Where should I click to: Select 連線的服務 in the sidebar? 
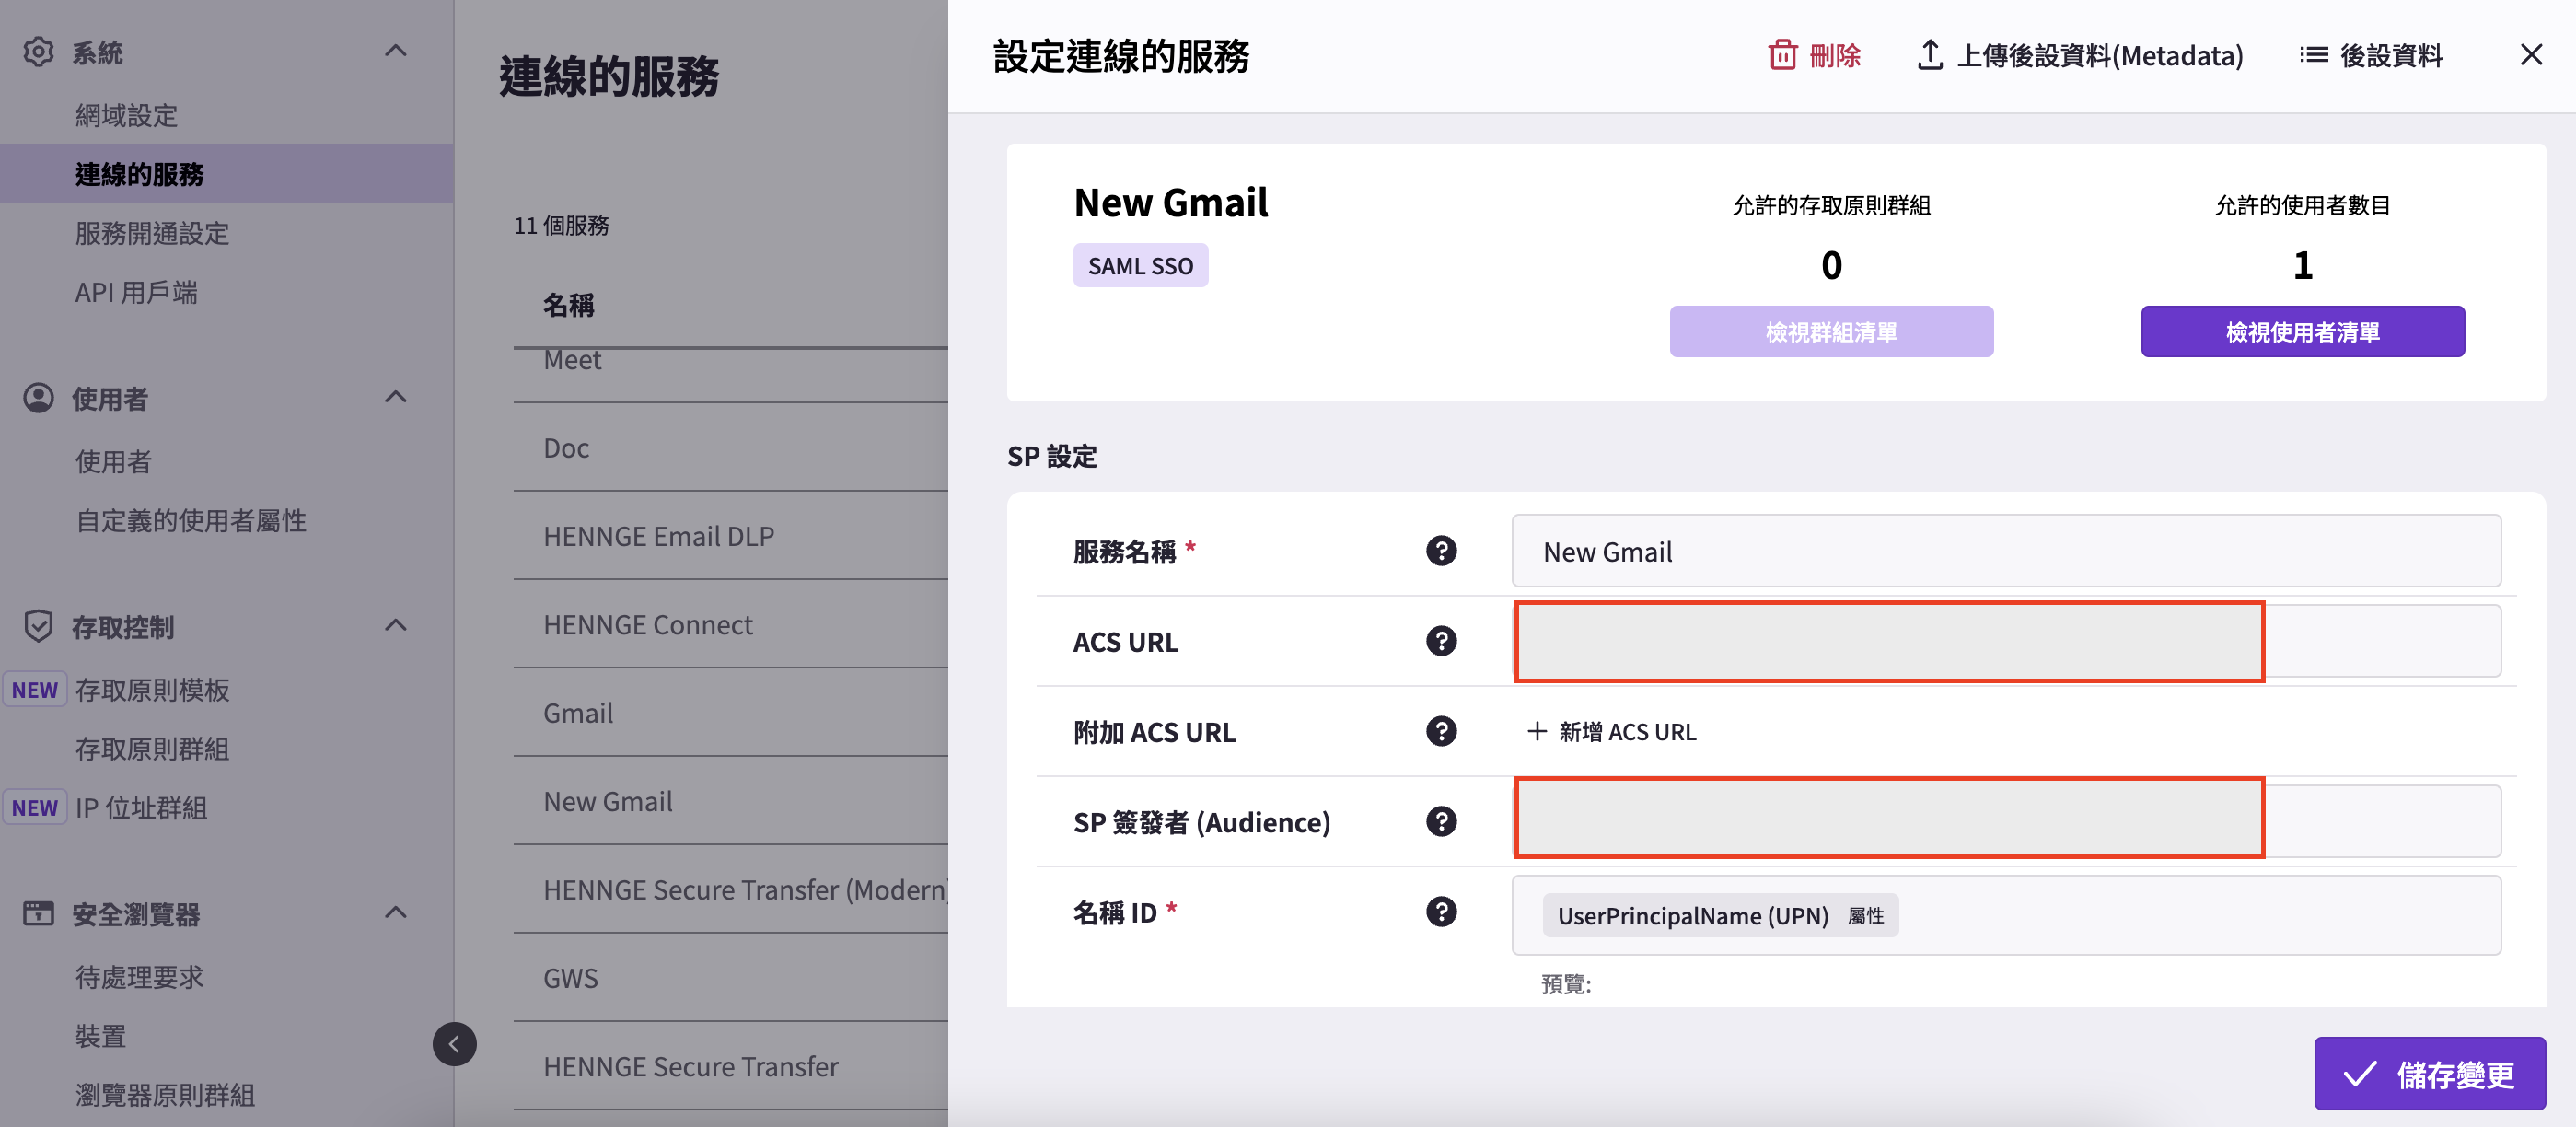coord(226,173)
